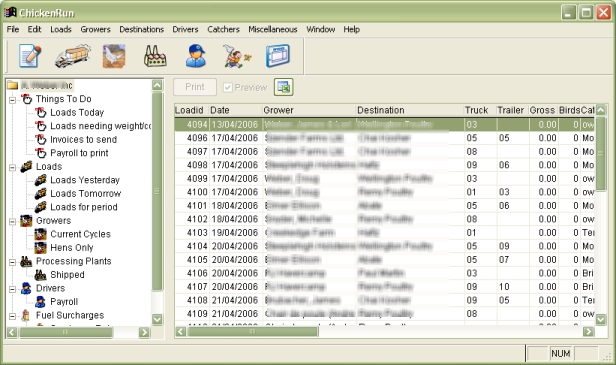616x365 pixels.
Task: Open the Destinations menu
Action: (x=141, y=29)
